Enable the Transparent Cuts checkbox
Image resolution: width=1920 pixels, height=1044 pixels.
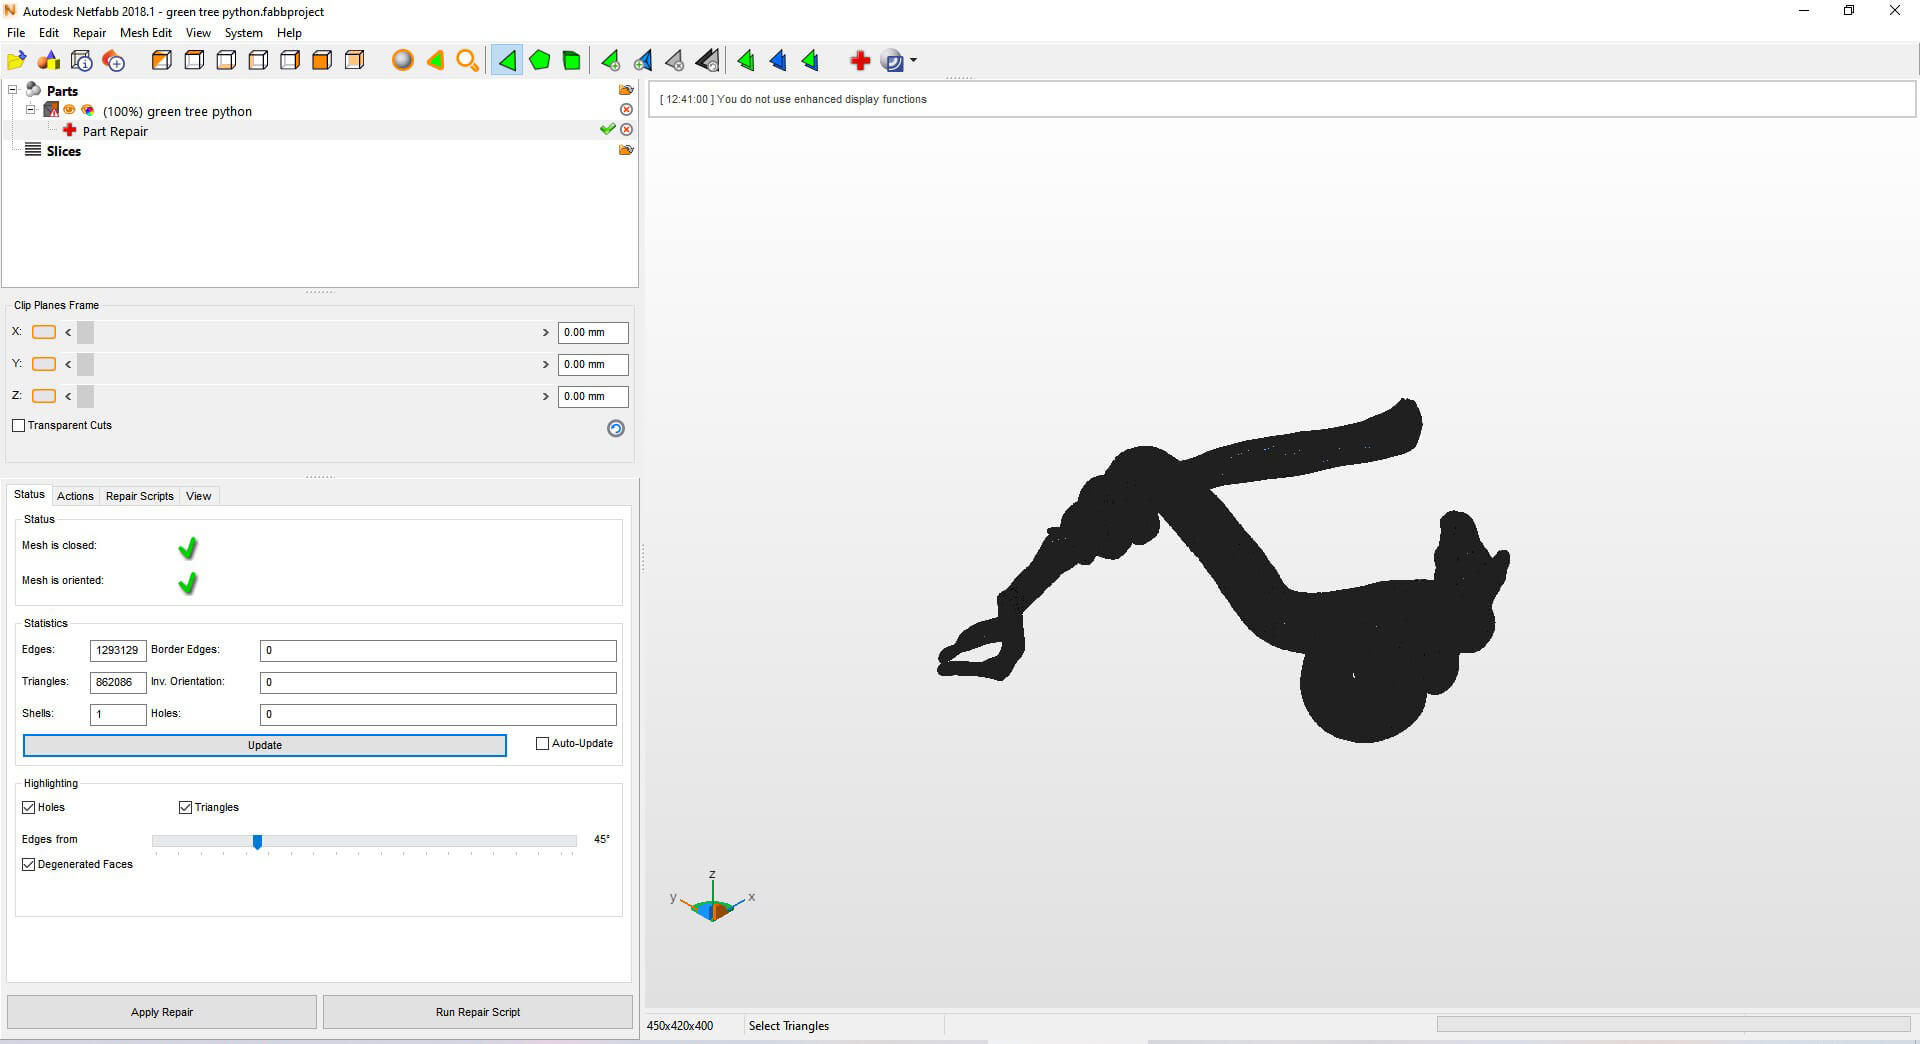coord(19,426)
